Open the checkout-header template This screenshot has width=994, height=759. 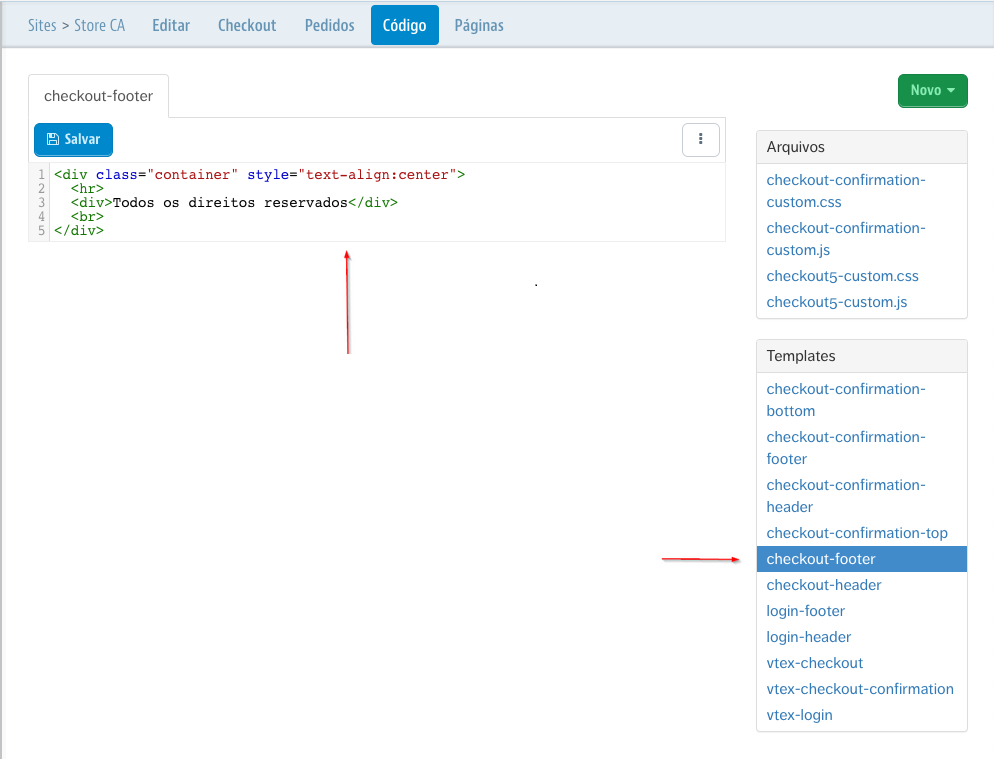[x=823, y=585]
